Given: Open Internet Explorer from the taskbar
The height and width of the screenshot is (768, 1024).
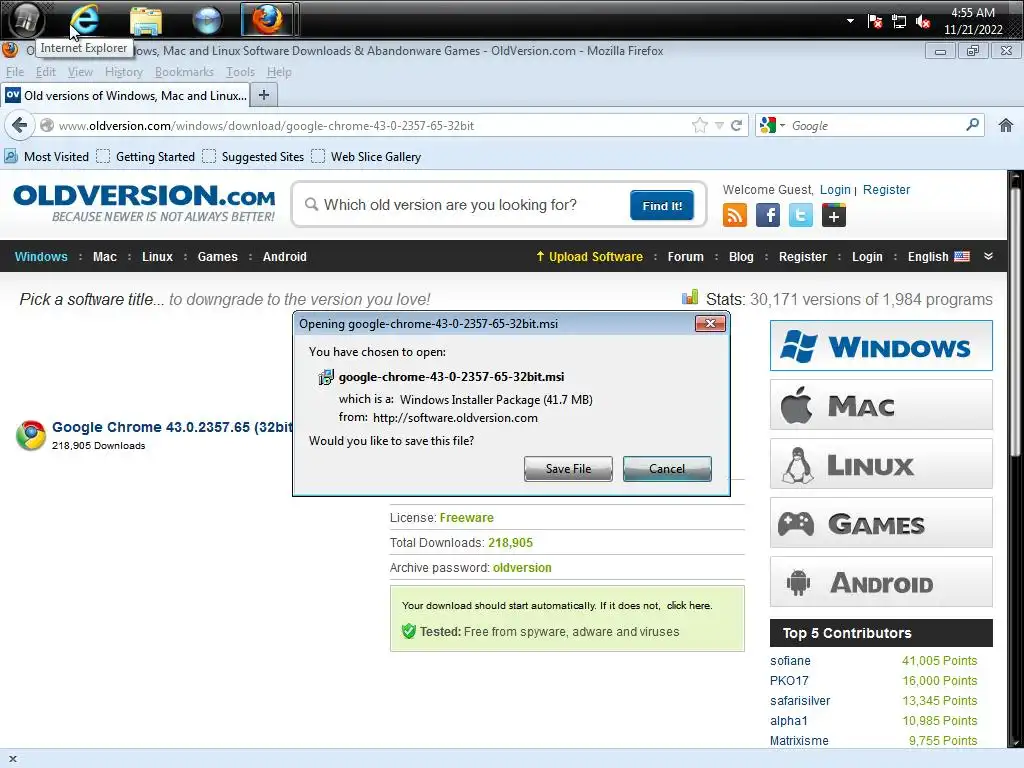Looking at the screenshot, I should pyautogui.click(x=84, y=20).
